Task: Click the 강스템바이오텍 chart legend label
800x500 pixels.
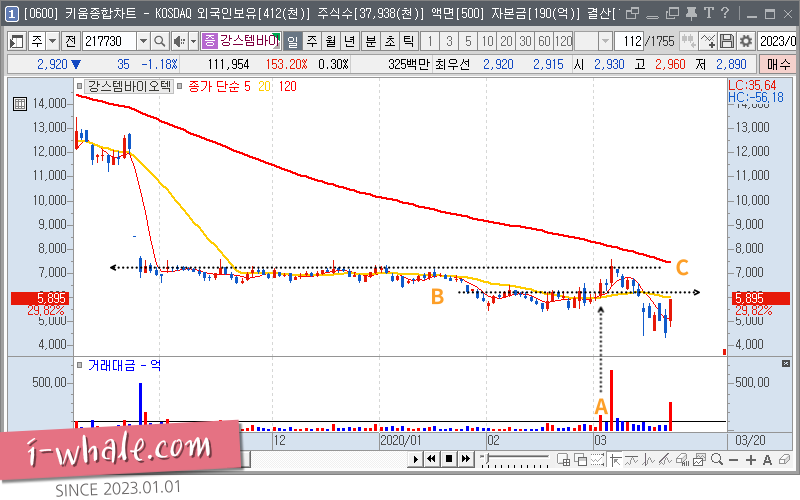Action: coord(130,86)
